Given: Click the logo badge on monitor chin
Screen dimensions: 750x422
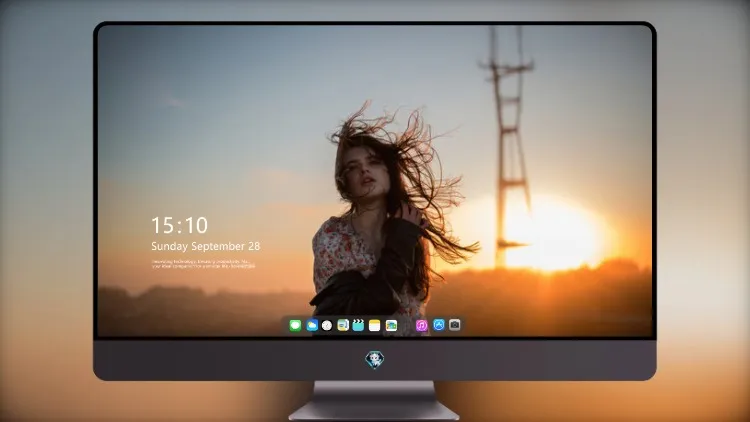Looking at the screenshot, I should point(375,359).
